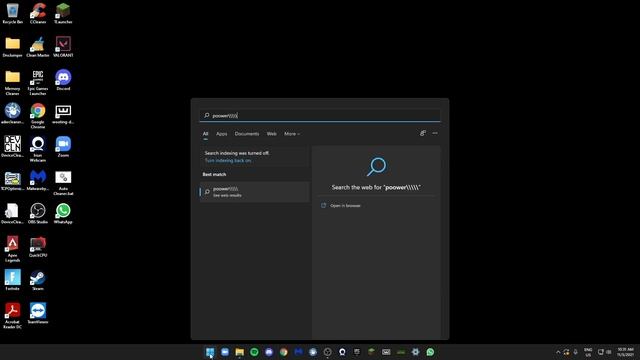Click the search text input field

[x=320, y=116]
